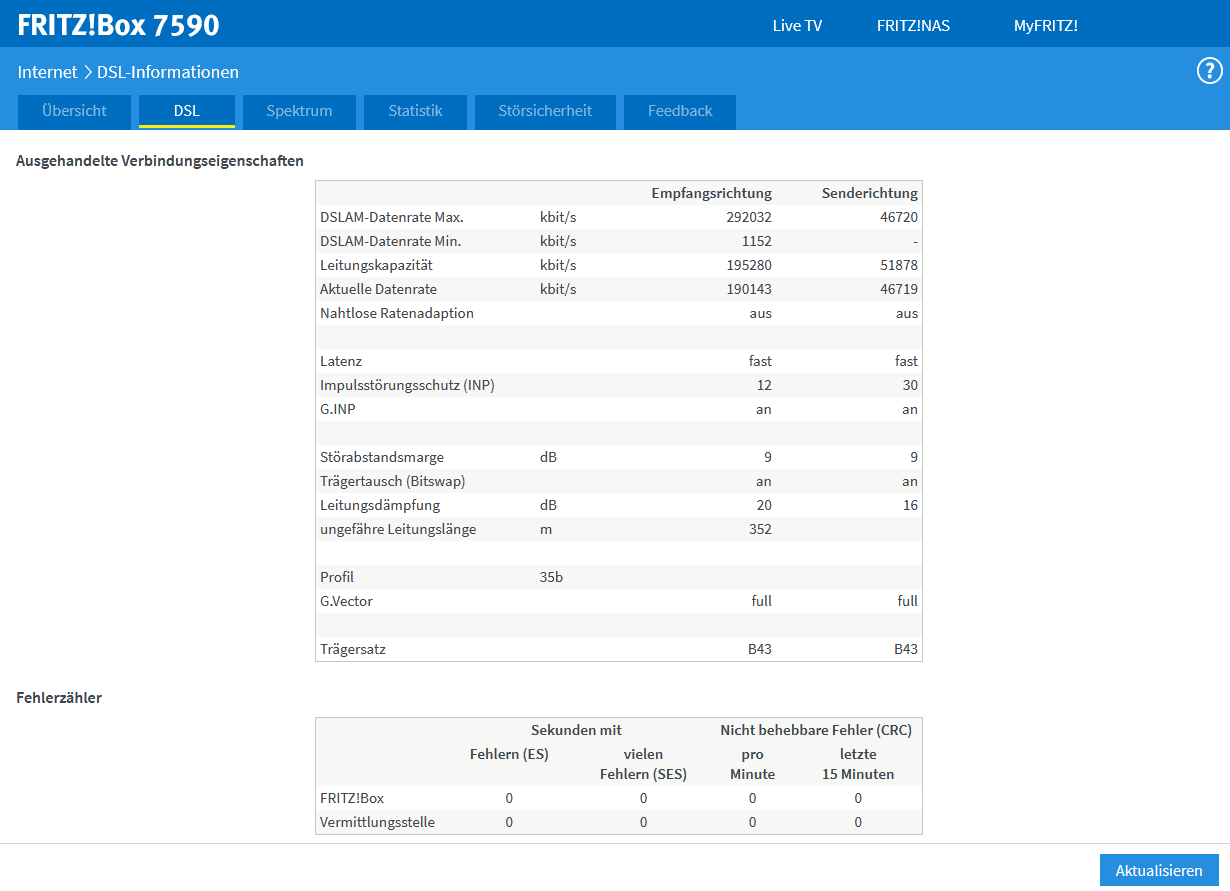Click the Fehlern (ES) column header

coord(509,754)
